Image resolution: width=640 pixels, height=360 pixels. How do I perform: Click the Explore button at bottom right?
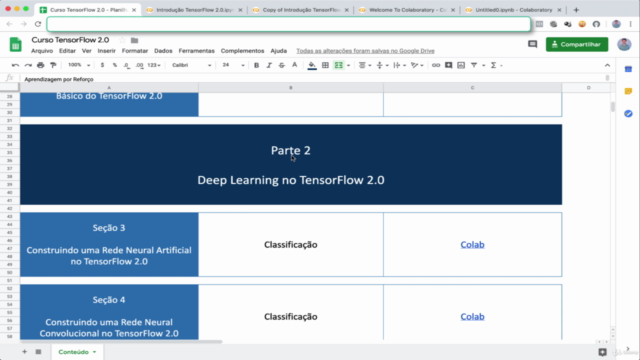pyautogui.click(x=602, y=352)
